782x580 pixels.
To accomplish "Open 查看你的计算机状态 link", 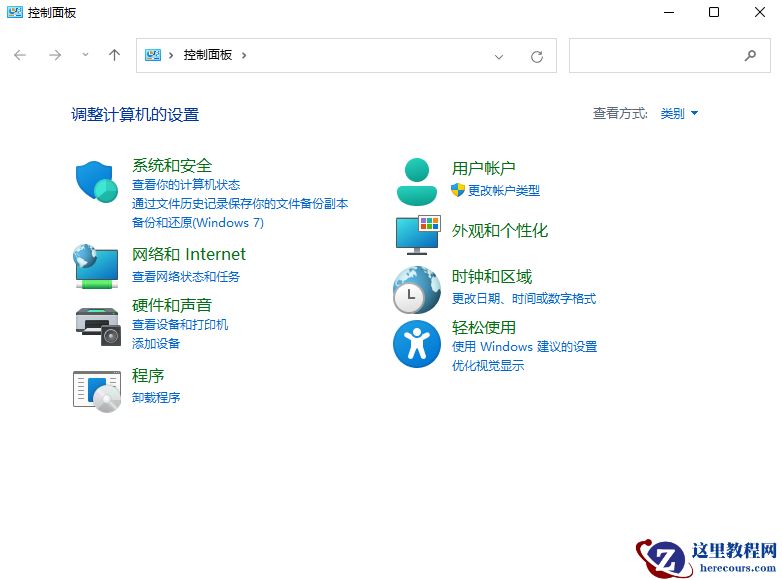I will tap(186, 185).
